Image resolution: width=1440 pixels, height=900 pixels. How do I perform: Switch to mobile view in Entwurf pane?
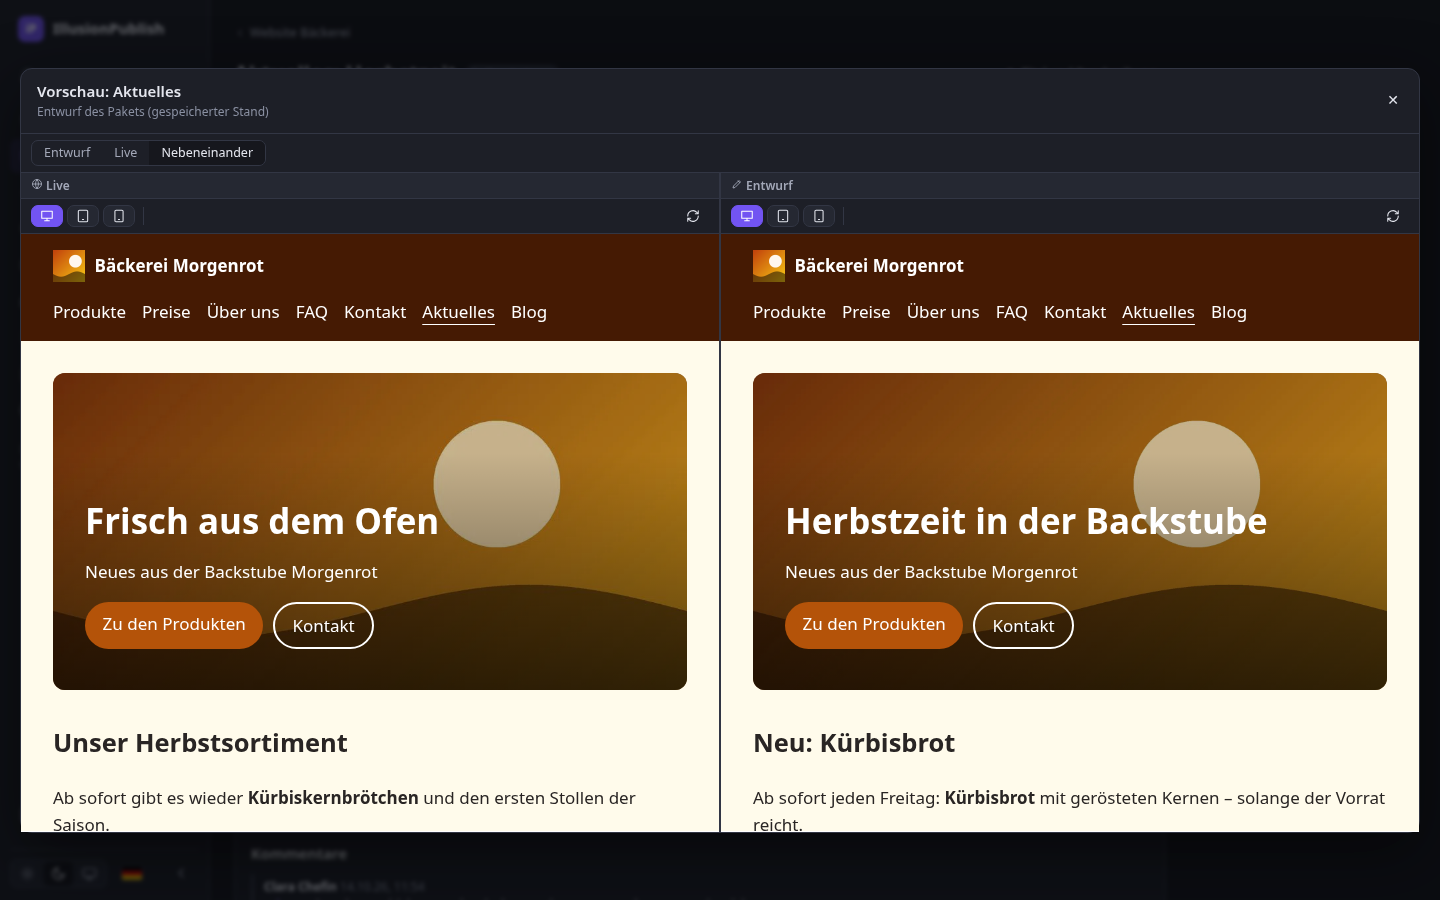tap(819, 216)
